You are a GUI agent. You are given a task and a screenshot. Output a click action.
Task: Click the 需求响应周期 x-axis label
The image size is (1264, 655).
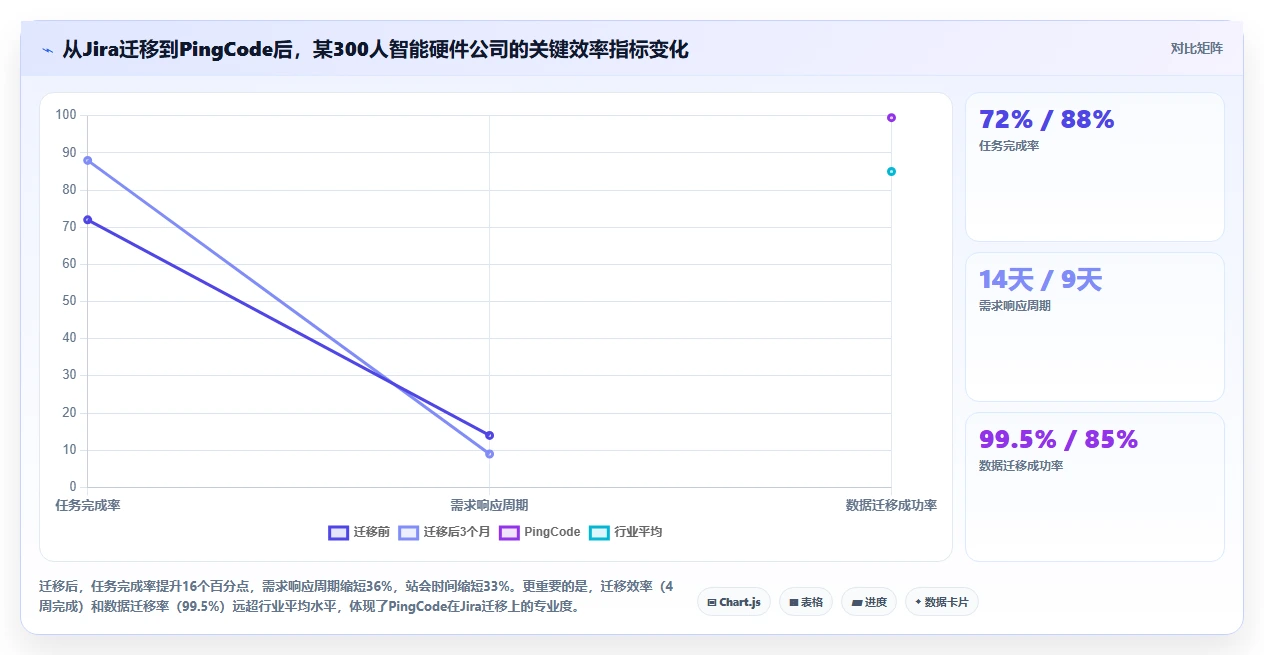tap(489, 506)
